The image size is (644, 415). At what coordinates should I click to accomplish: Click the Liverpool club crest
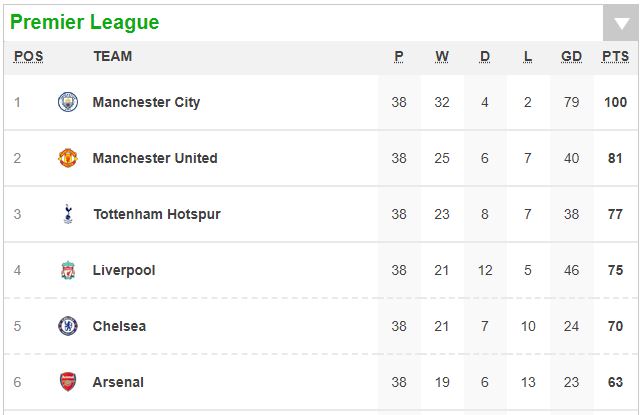pos(67,270)
